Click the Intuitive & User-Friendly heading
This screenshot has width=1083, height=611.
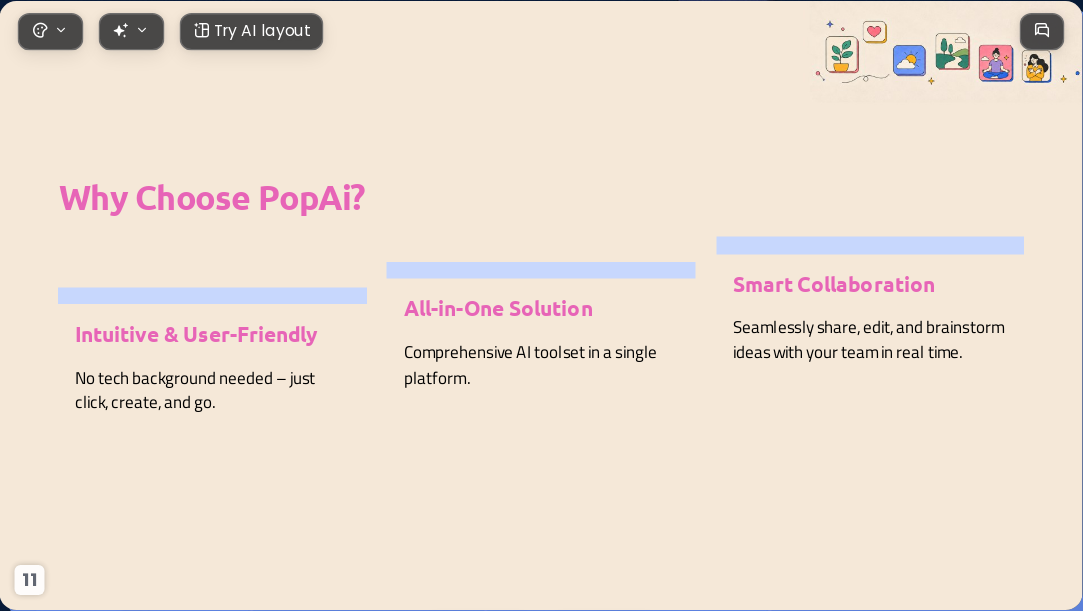pyautogui.click(x=196, y=335)
